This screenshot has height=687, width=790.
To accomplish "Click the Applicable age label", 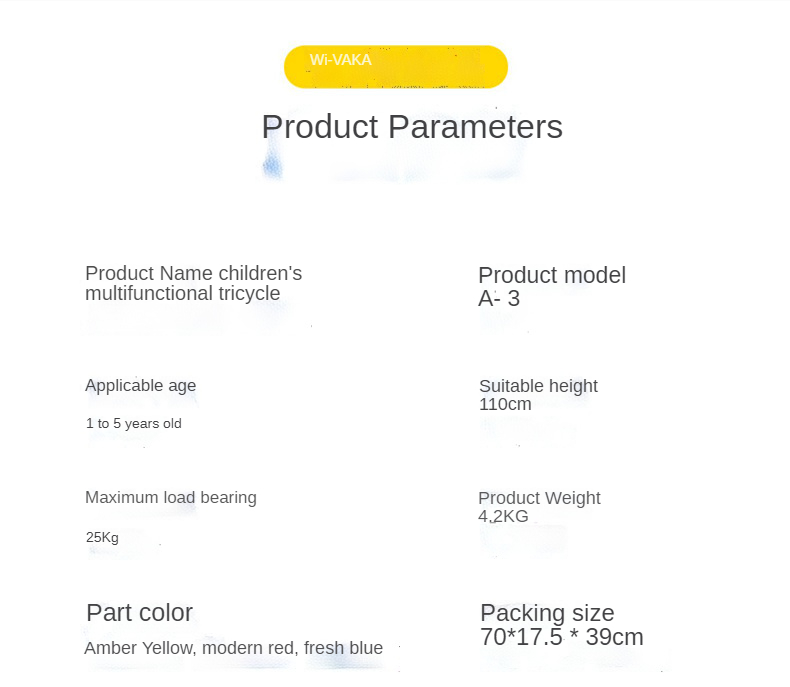I will click(x=140, y=385).
